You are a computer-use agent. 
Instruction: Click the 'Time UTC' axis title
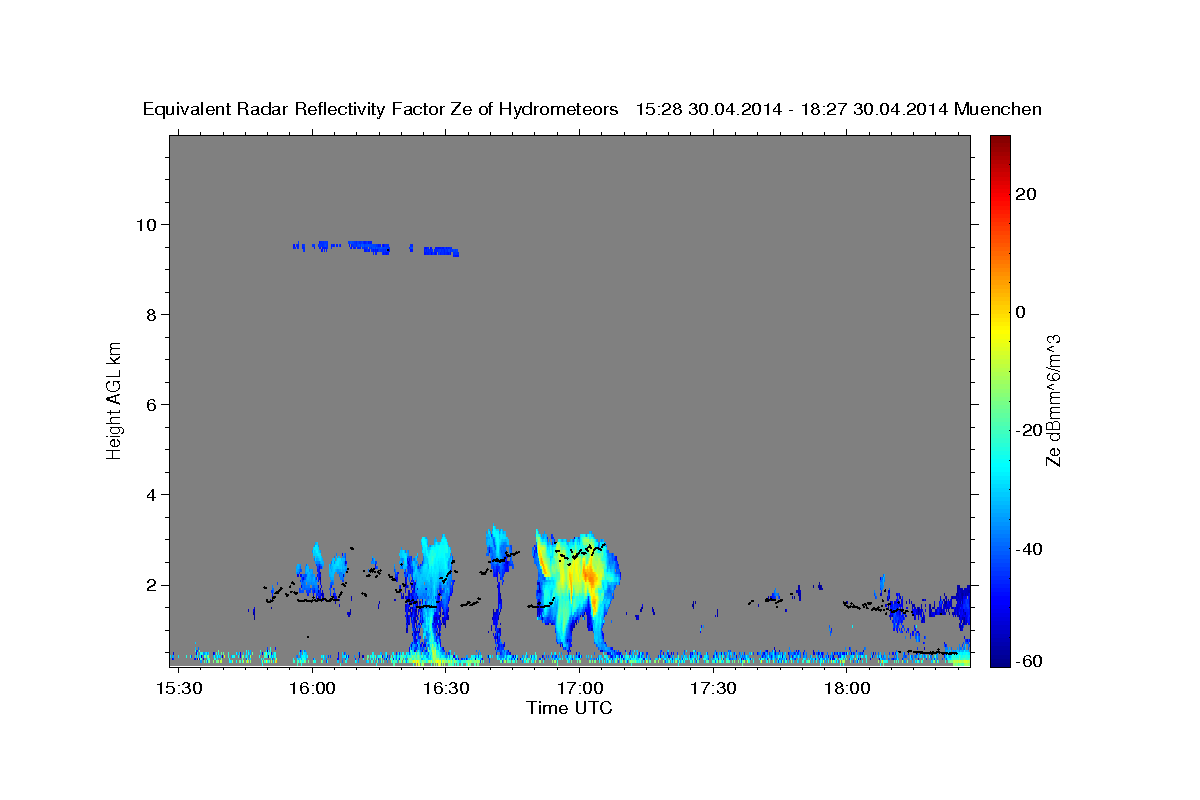click(x=569, y=708)
